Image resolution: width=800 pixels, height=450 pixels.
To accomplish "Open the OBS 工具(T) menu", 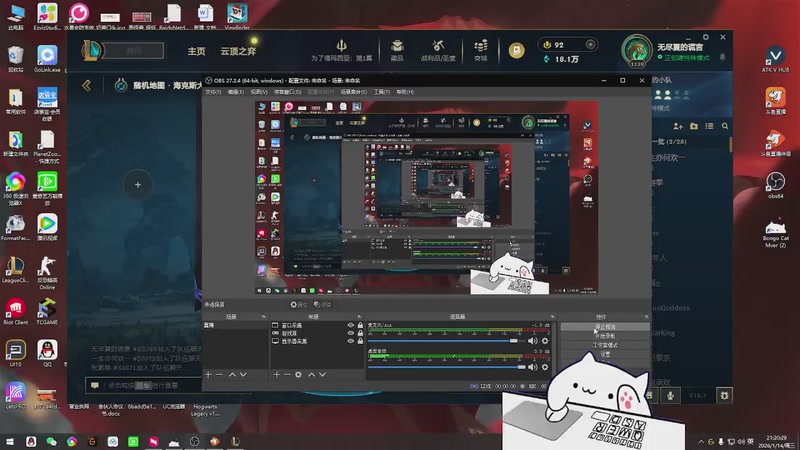I will 382,92.
